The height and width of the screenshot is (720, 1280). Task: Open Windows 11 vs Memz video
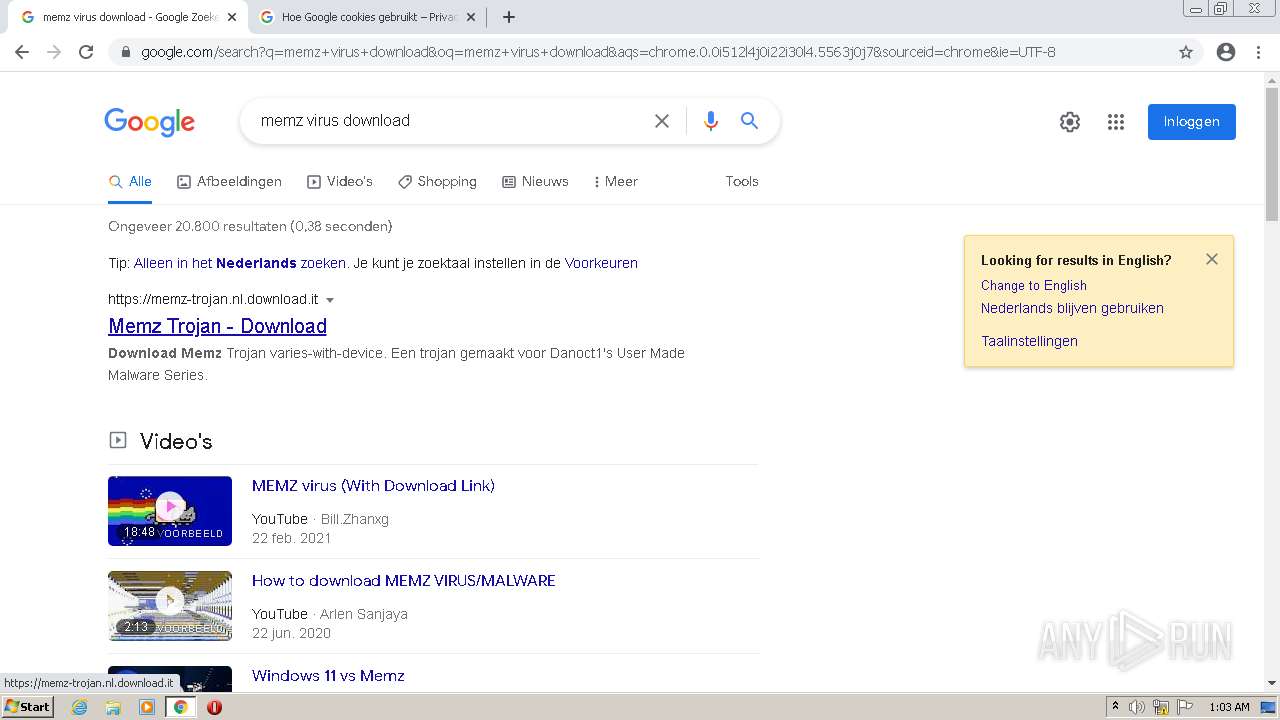click(328, 676)
